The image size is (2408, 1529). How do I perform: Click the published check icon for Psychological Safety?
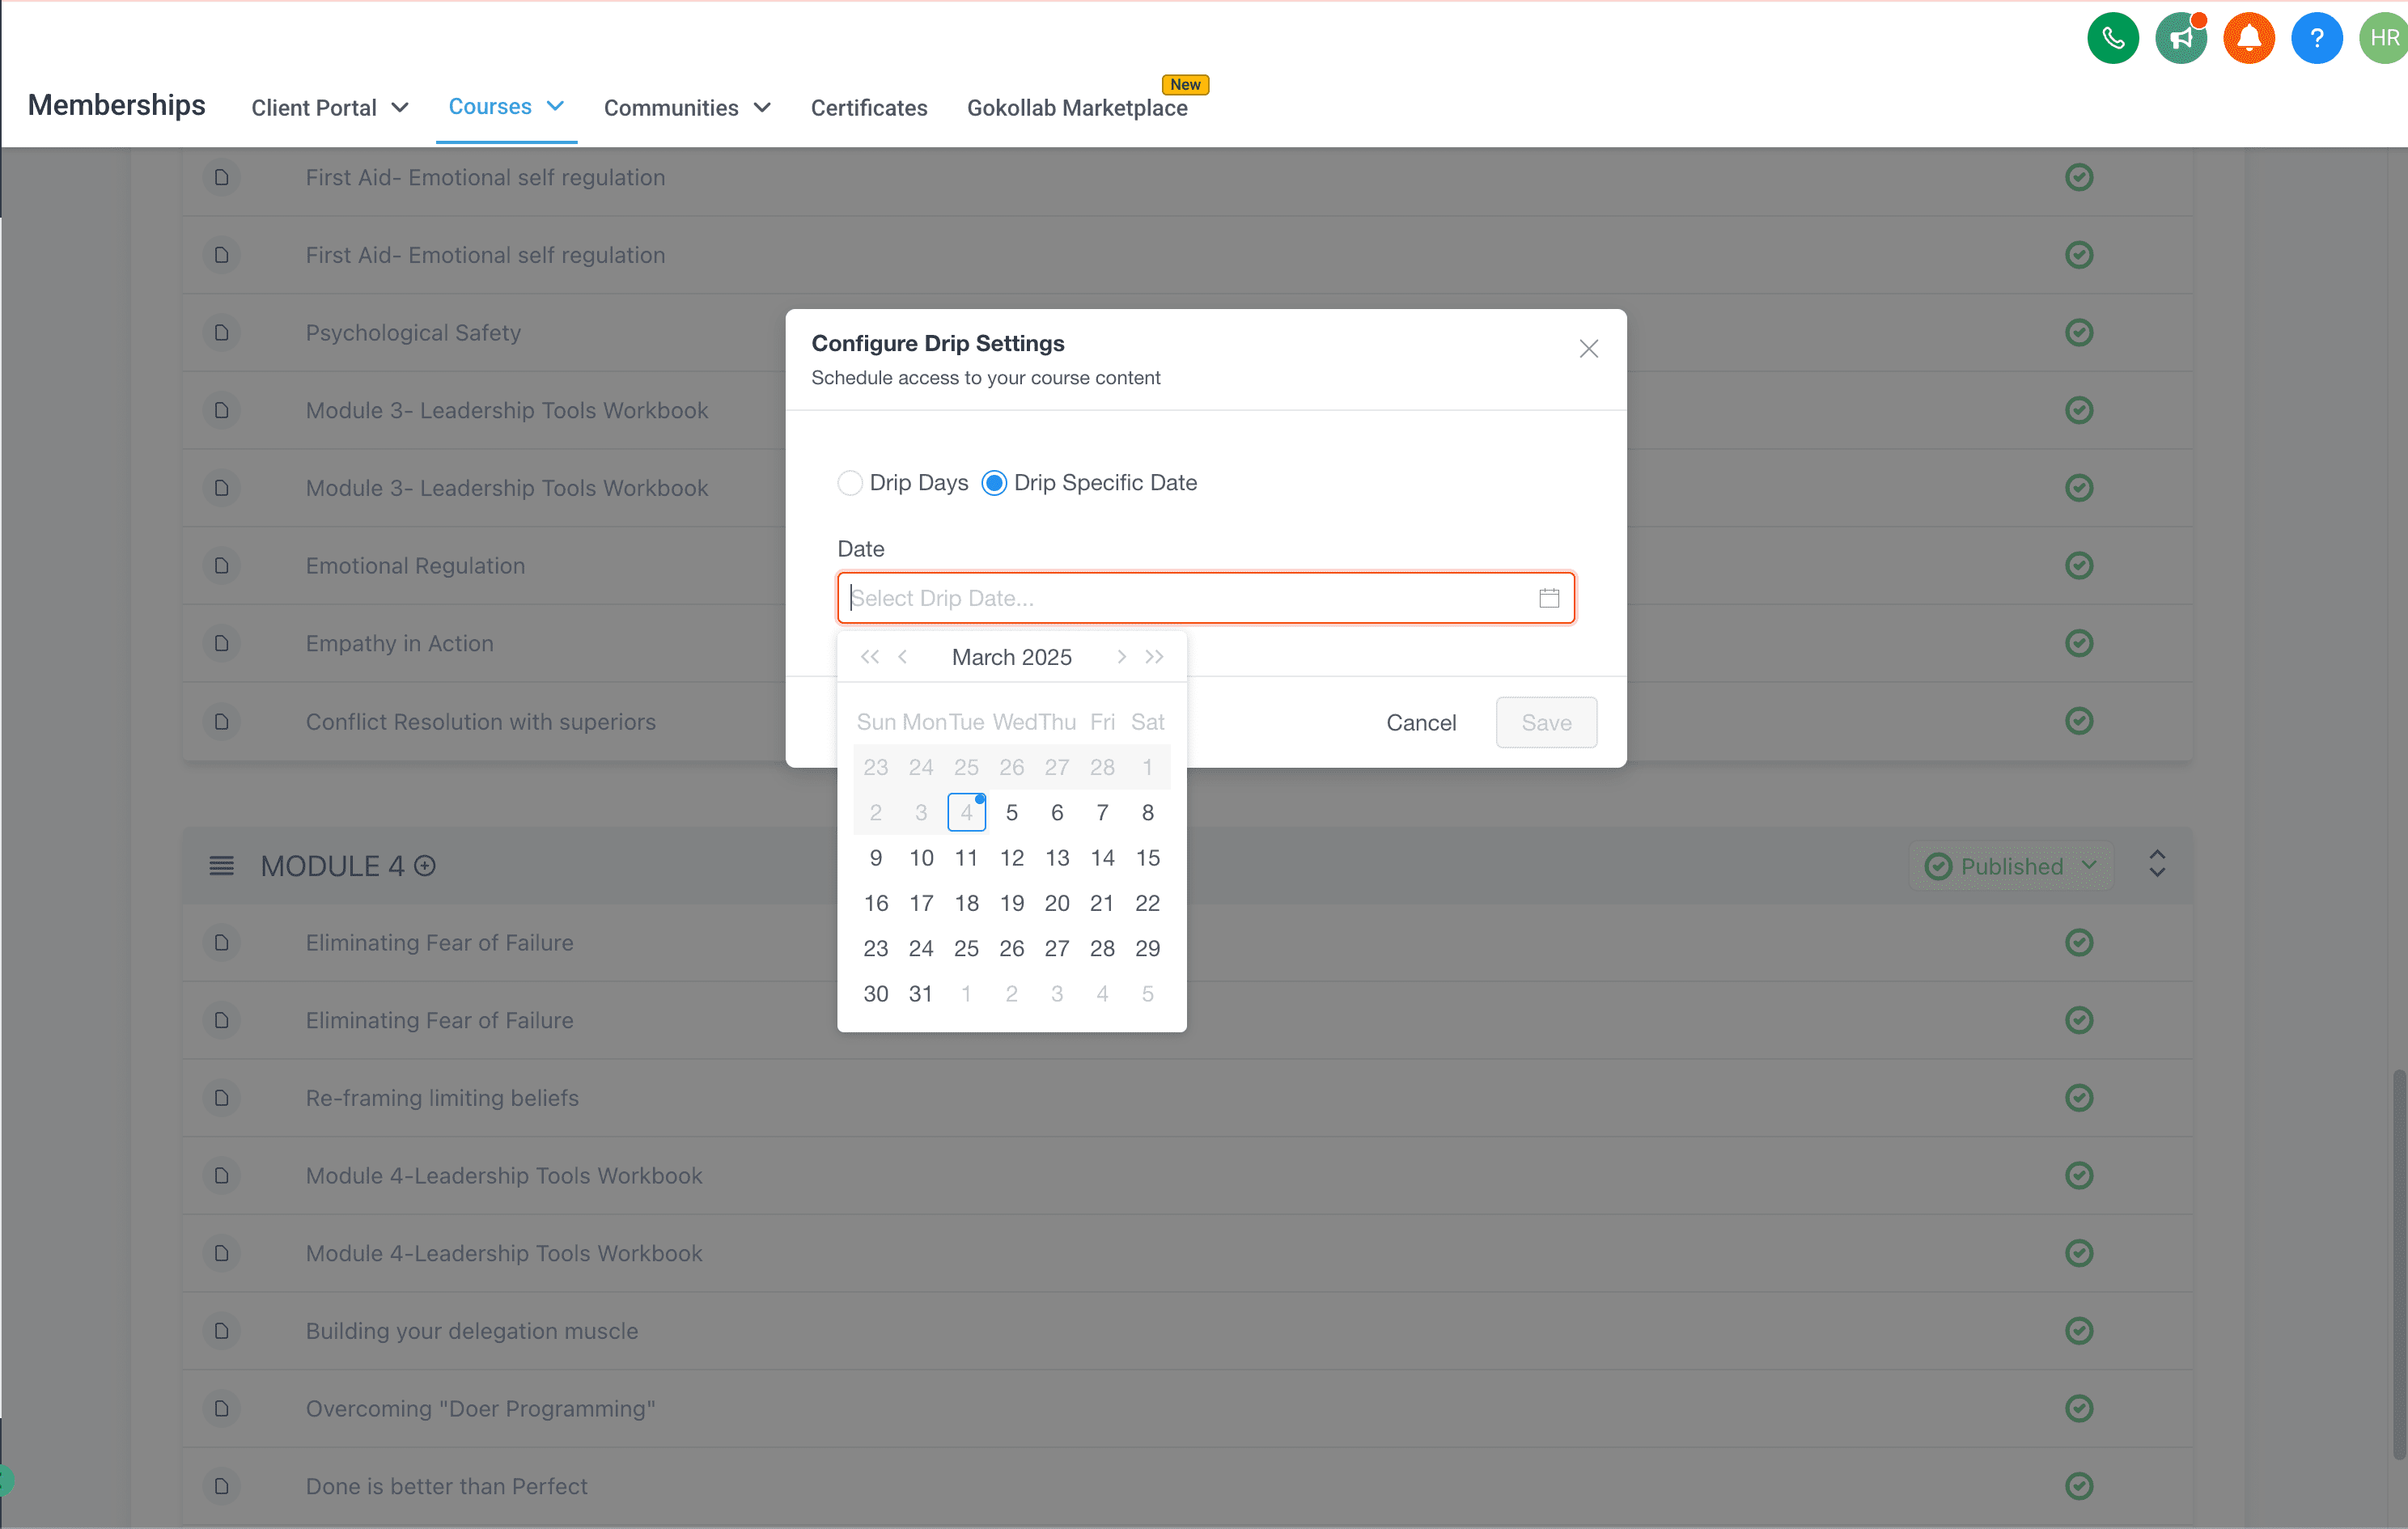(2078, 332)
